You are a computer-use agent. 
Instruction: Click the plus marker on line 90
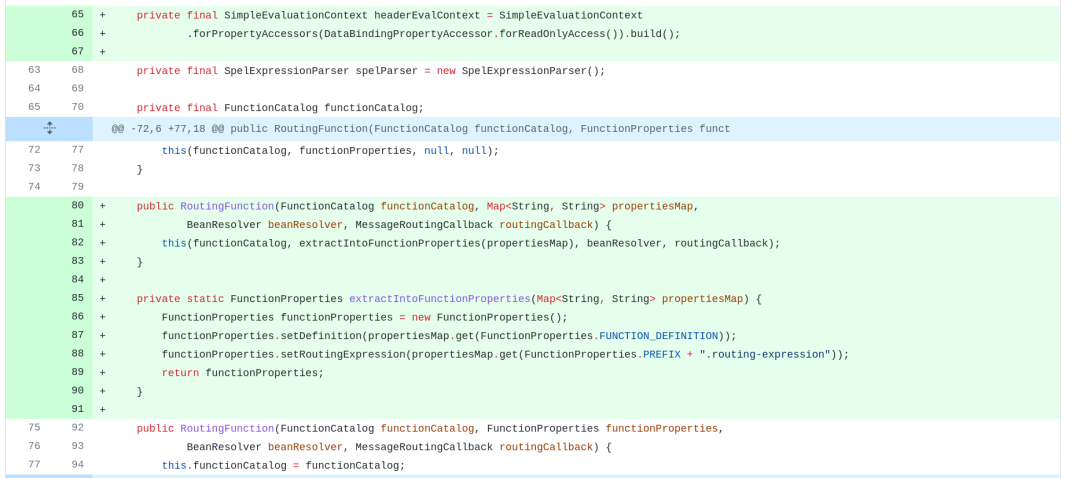point(103,391)
